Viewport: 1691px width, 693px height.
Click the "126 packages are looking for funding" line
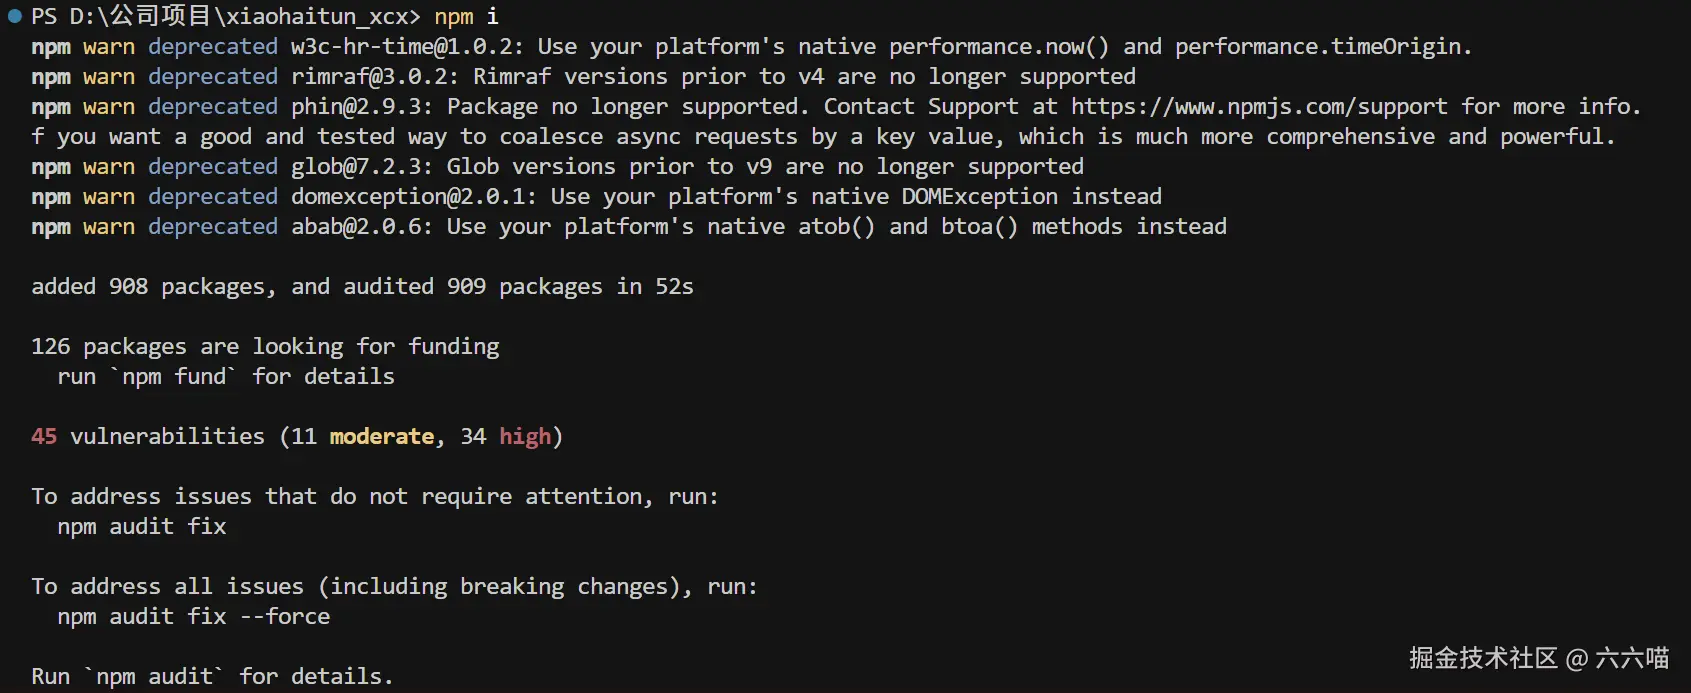coord(265,346)
